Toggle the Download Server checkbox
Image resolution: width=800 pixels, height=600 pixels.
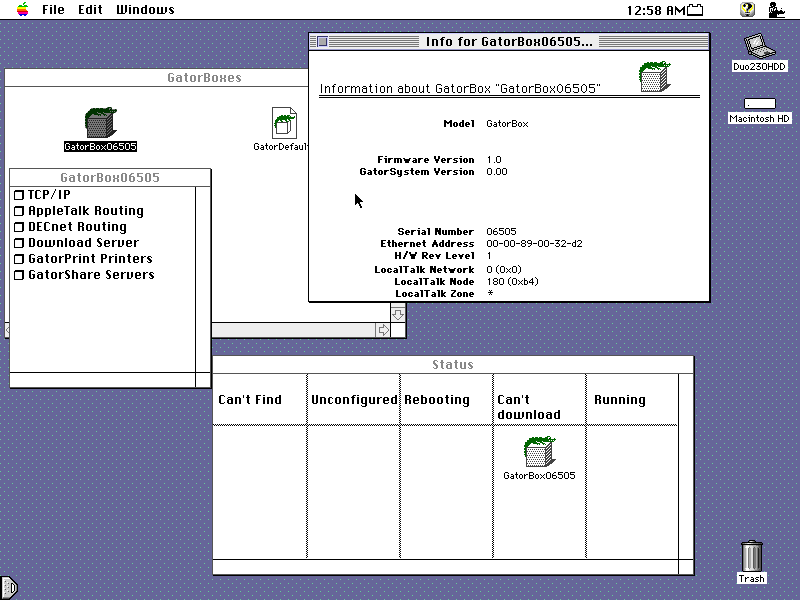point(19,243)
